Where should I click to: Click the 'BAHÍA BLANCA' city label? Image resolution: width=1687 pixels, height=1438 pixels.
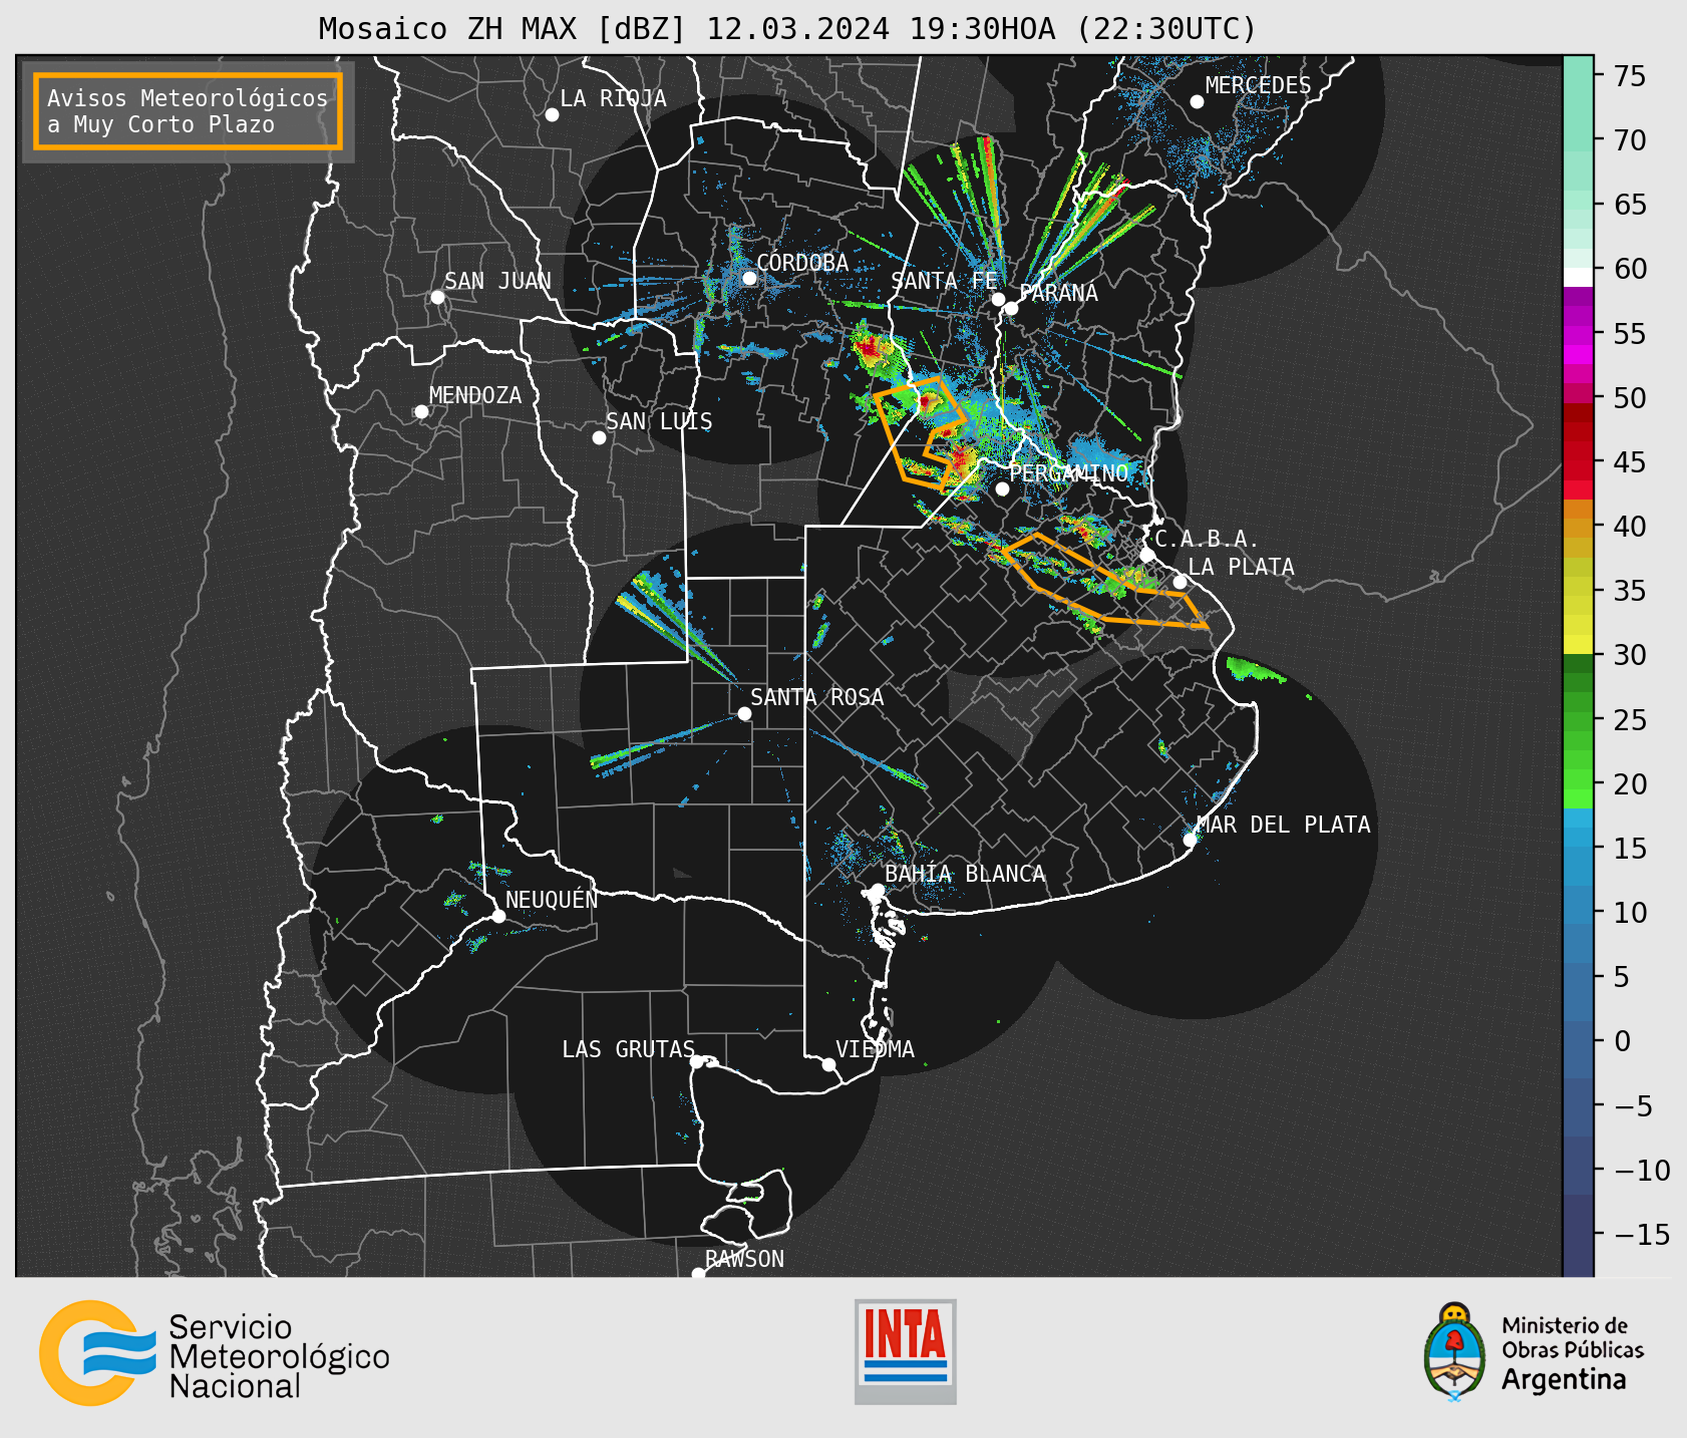click(x=965, y=874)
